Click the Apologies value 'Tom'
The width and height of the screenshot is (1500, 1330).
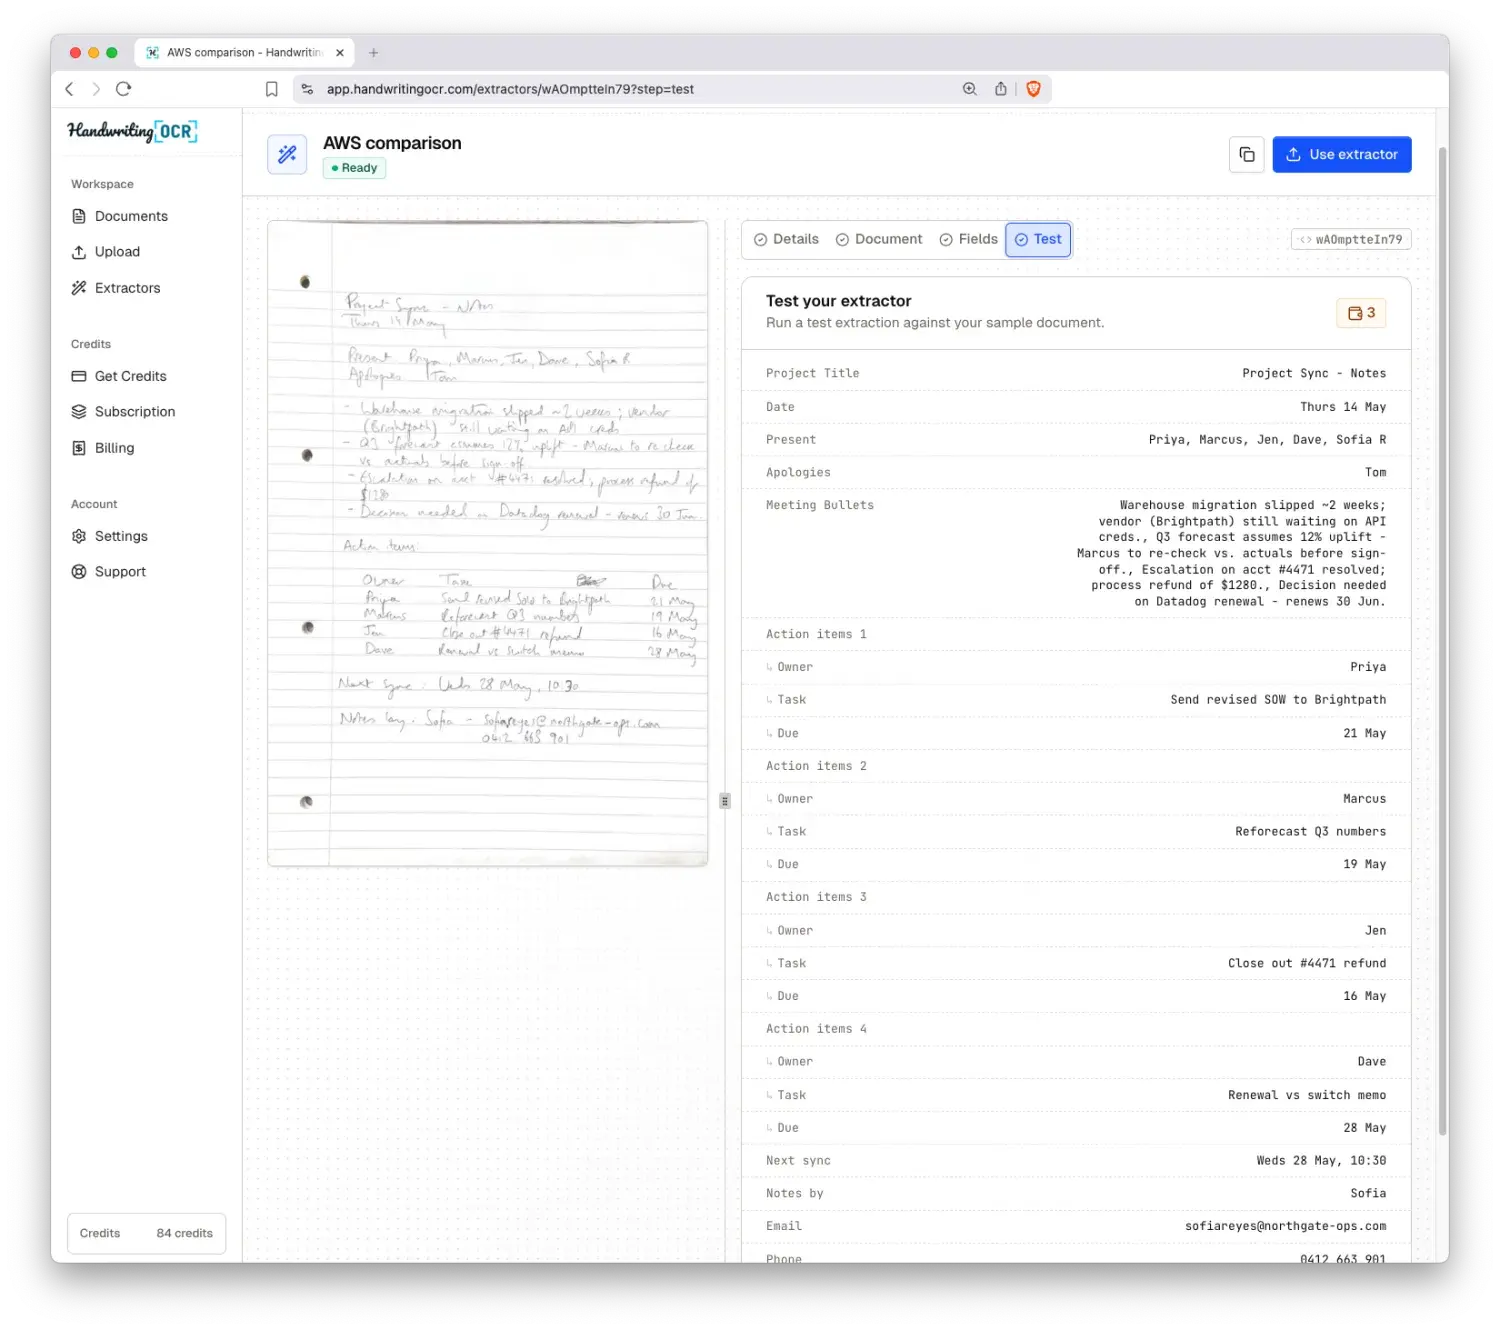[1376, 473]
